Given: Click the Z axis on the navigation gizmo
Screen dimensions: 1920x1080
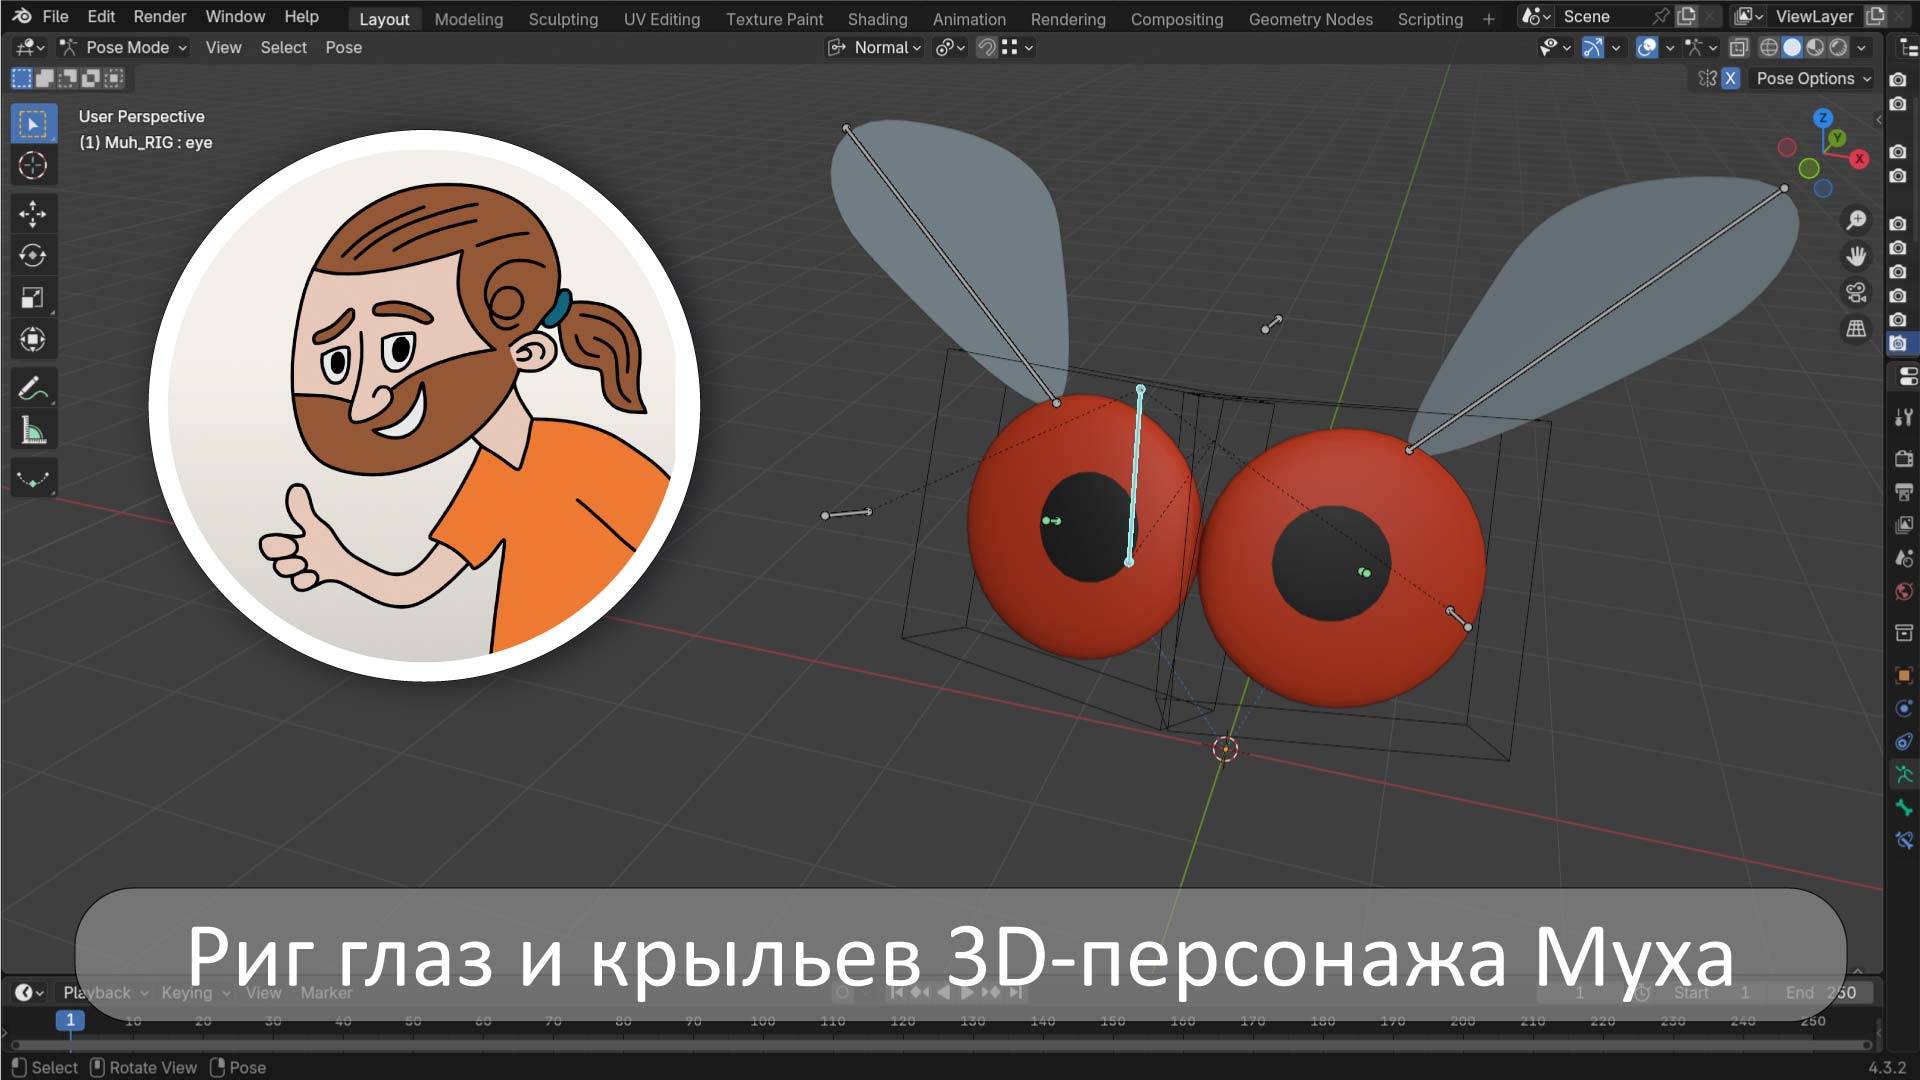Looking at the screenshot, I should pyautogui.click(x=1822, y=118).
